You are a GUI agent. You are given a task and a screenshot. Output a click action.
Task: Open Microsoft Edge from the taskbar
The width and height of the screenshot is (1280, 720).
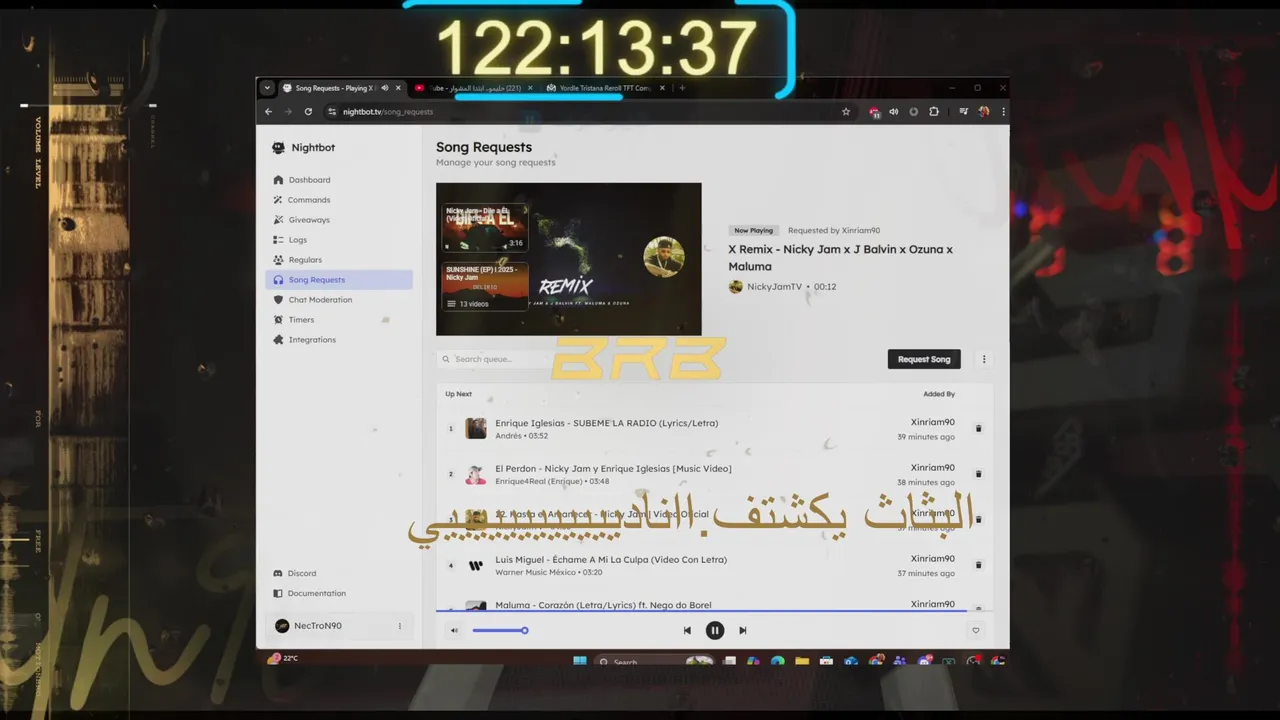click(777, 661)
